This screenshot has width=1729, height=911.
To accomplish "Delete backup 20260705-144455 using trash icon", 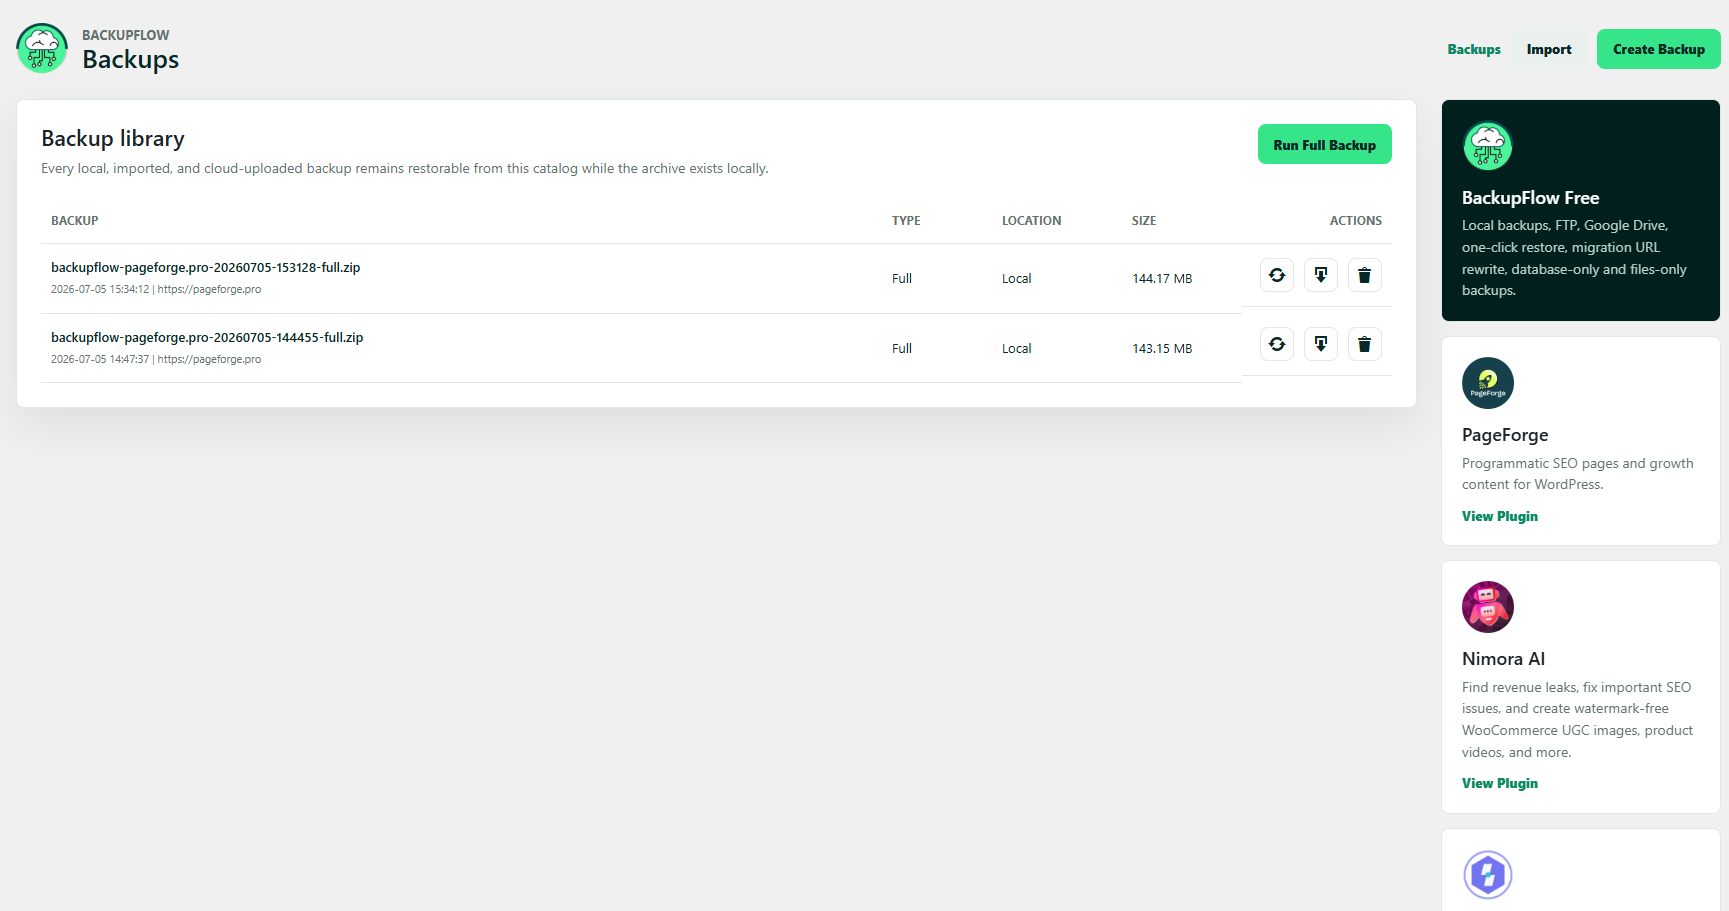I will click(x=1365, y=344).
